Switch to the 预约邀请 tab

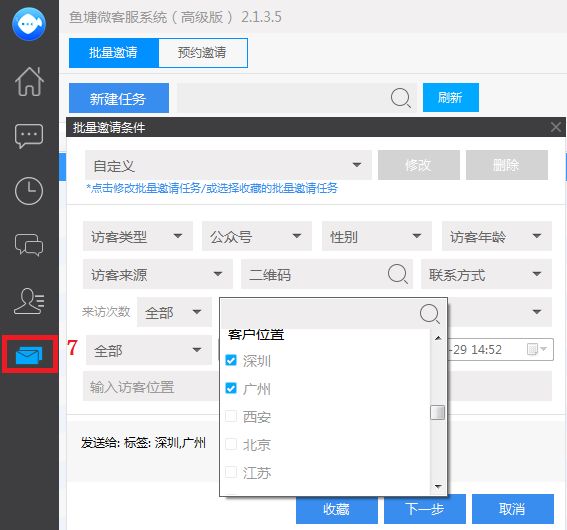click(203, 53)
